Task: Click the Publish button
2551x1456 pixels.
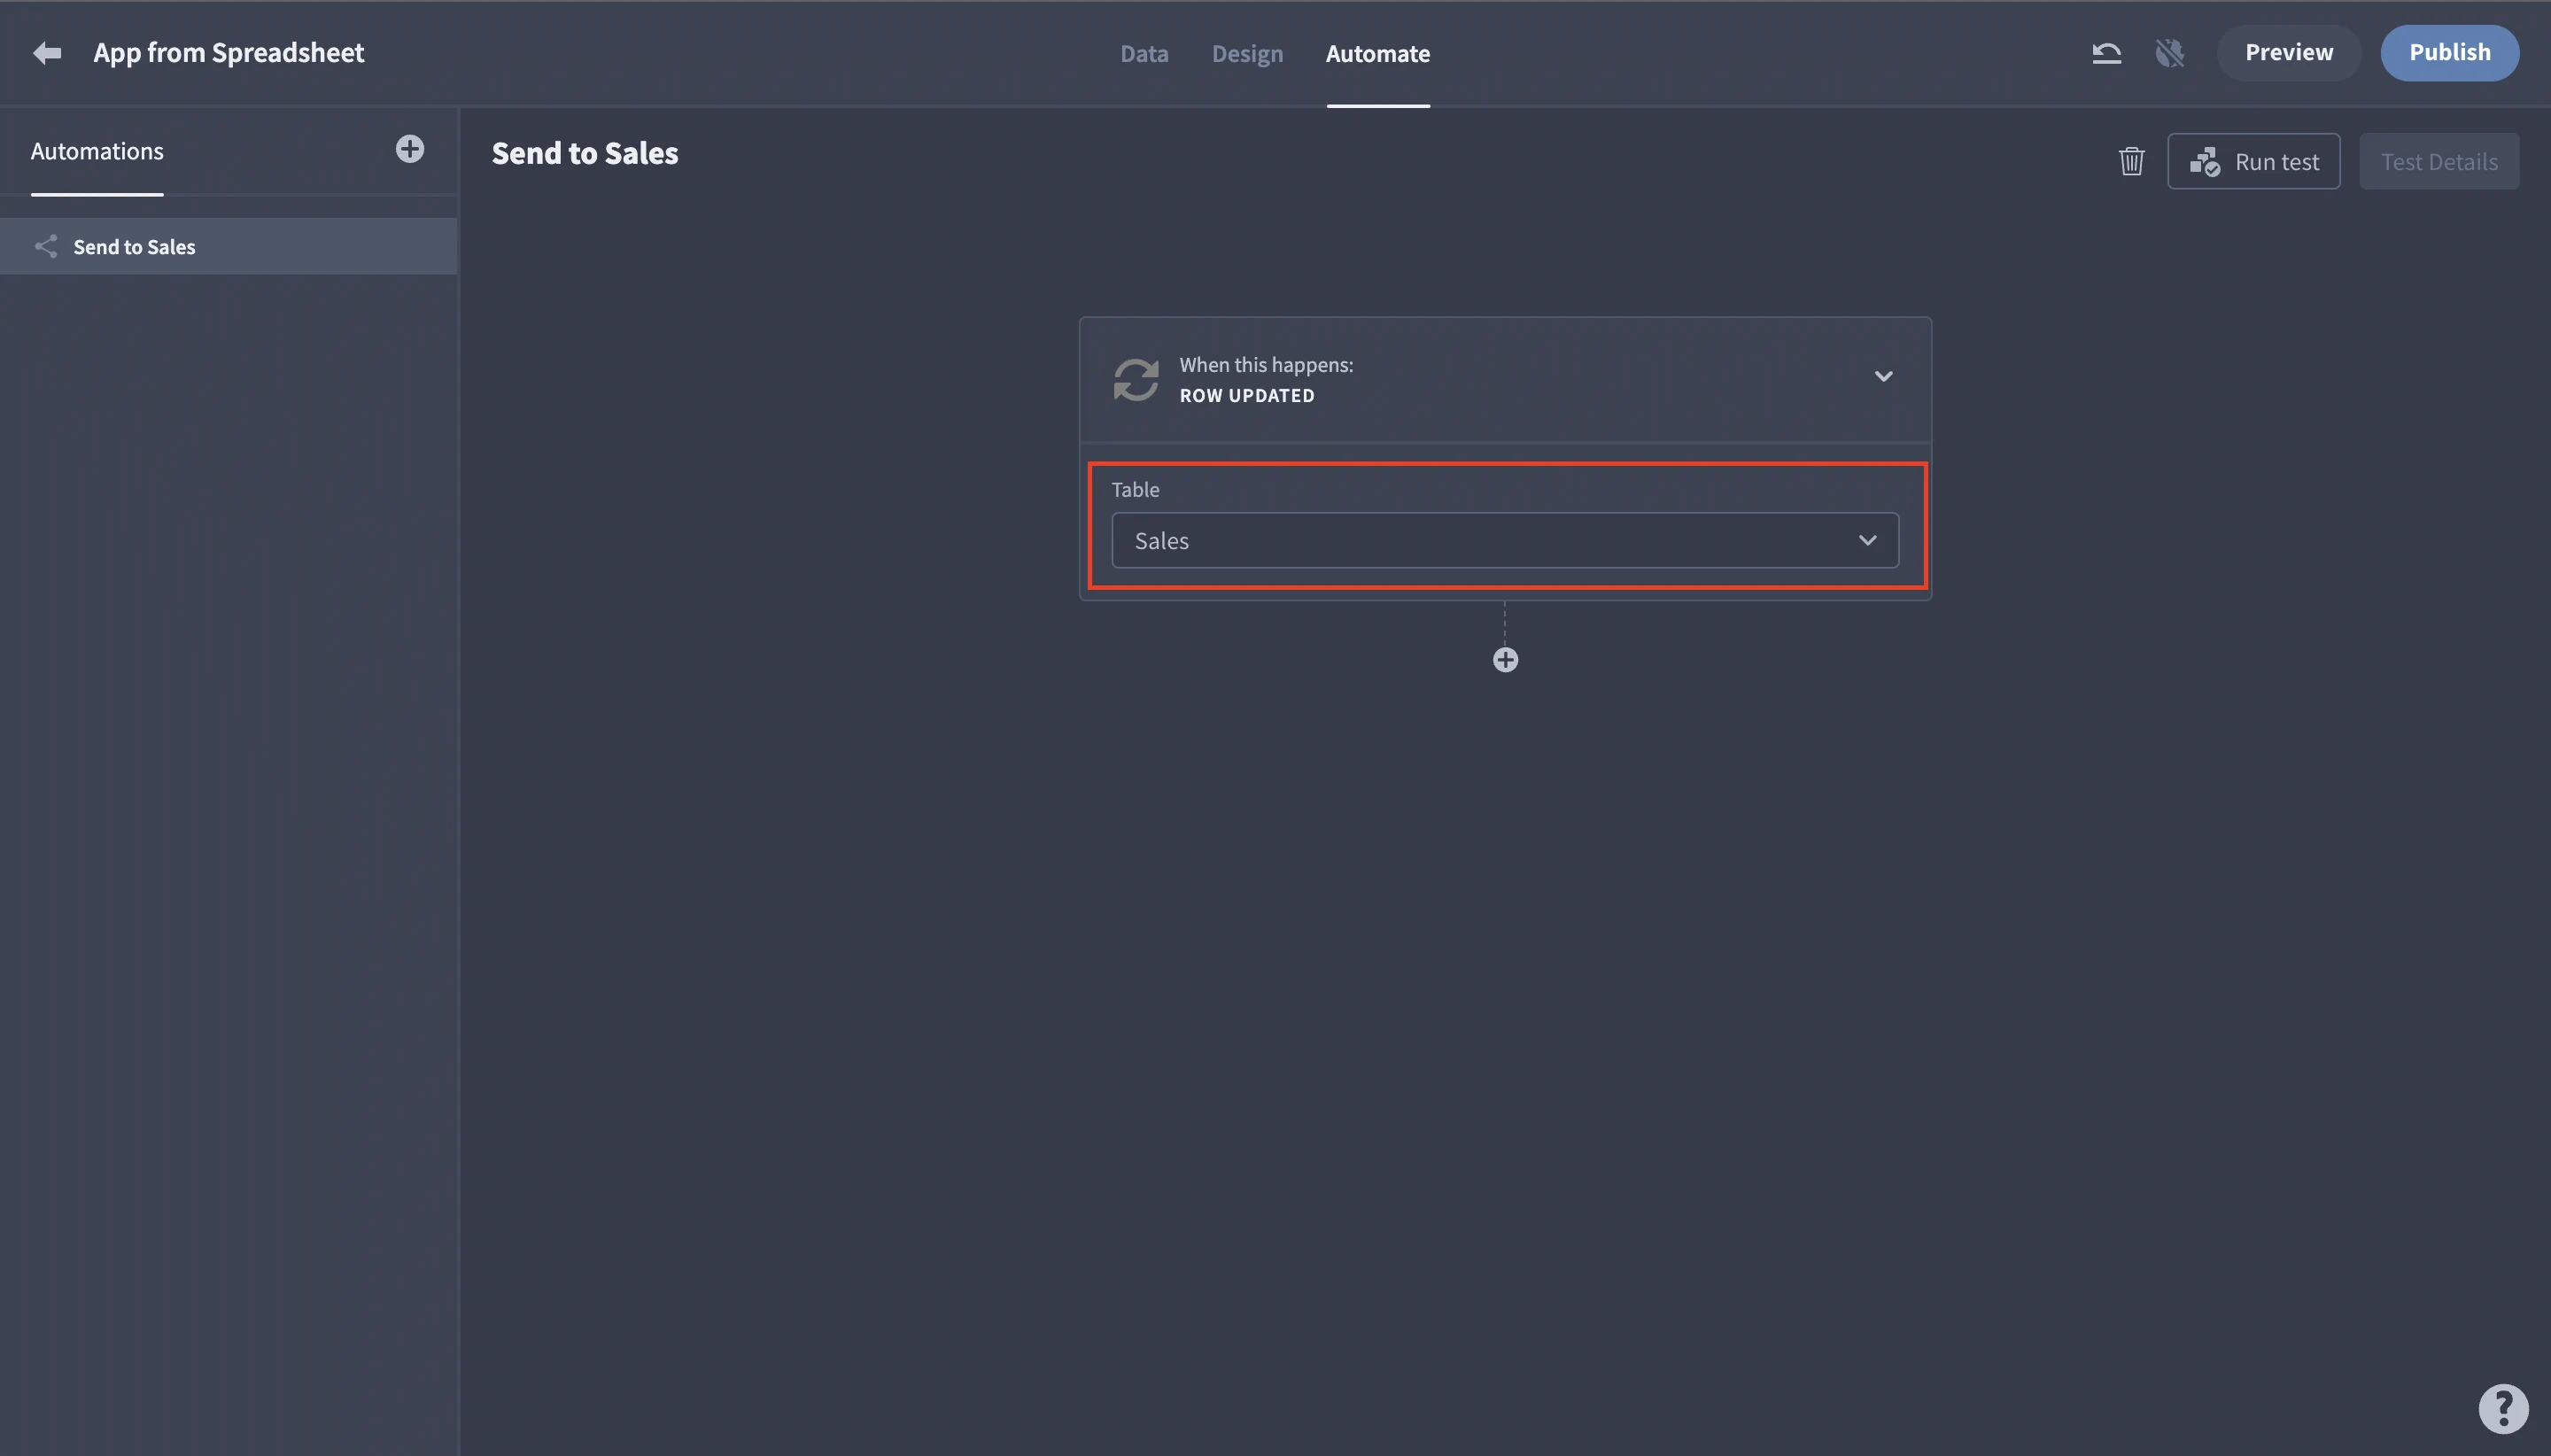Action: pyautogui.click(x=2449, y=53)
